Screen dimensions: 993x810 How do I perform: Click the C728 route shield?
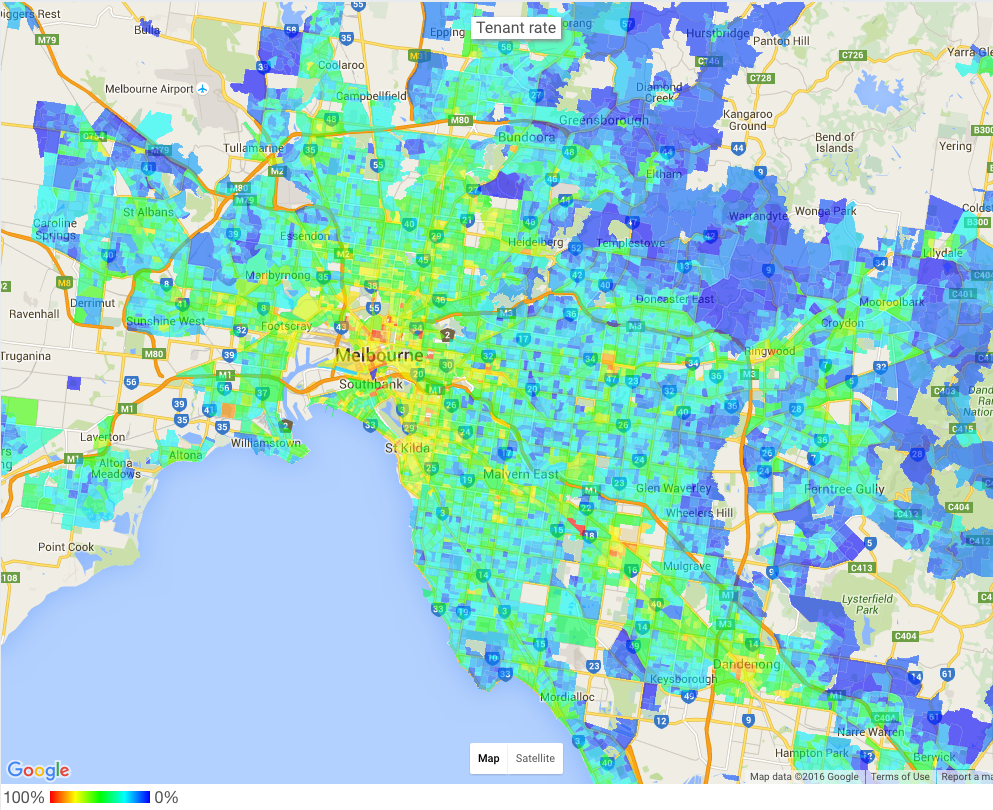click(762, 78)
